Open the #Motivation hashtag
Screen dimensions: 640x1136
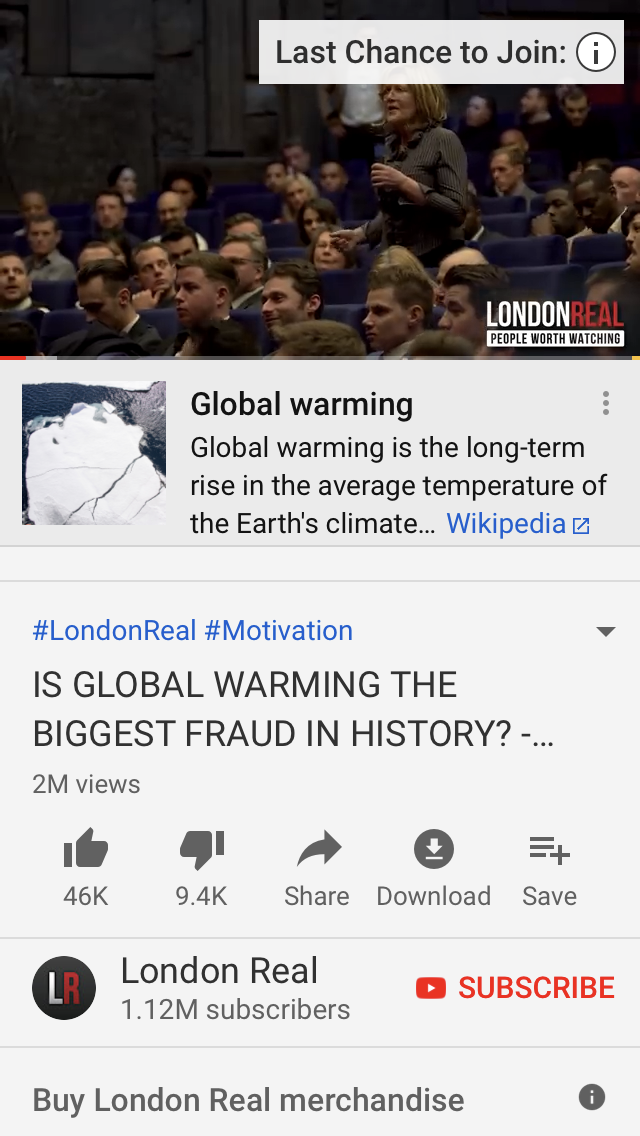pyautogui.click(x=278, y=630)
